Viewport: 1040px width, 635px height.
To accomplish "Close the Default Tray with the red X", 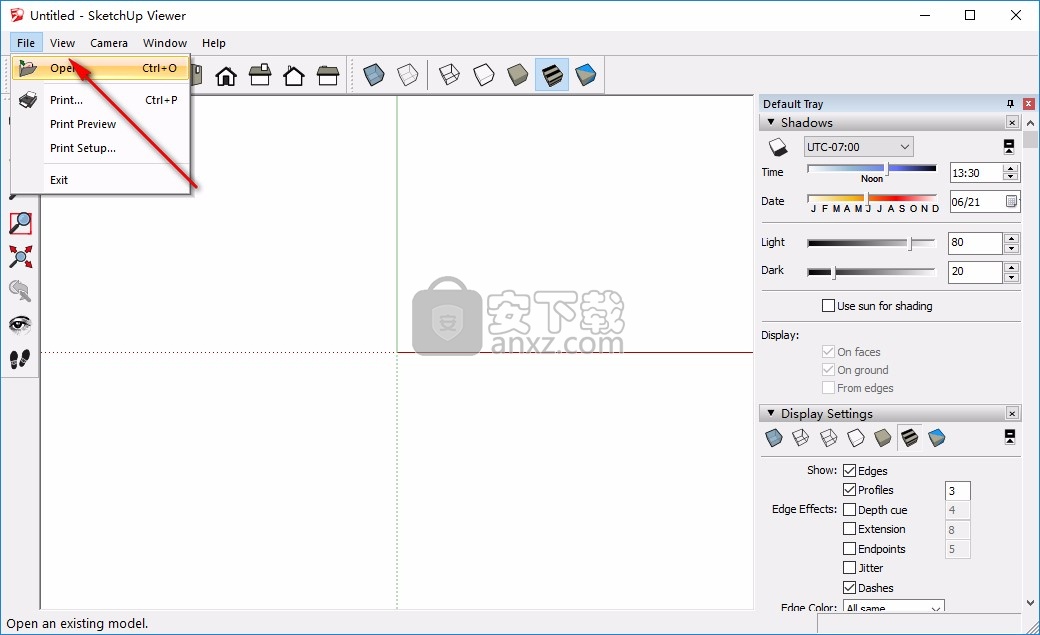I will [1029, 104].
